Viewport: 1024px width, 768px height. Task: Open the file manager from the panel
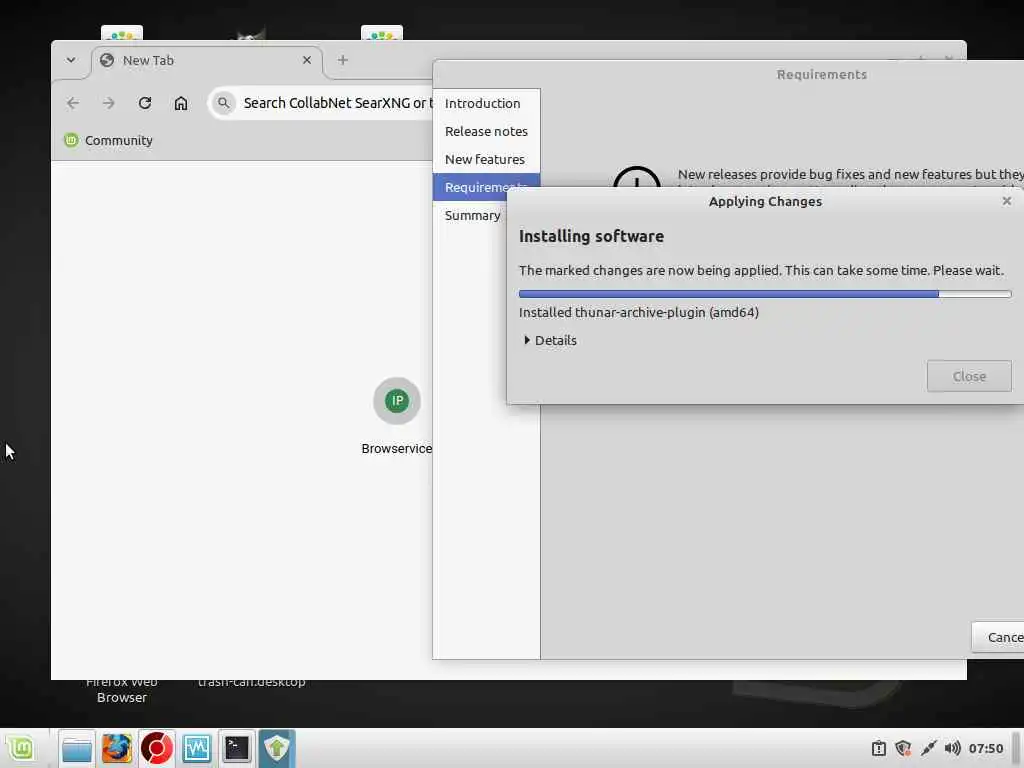click(77, 748)
